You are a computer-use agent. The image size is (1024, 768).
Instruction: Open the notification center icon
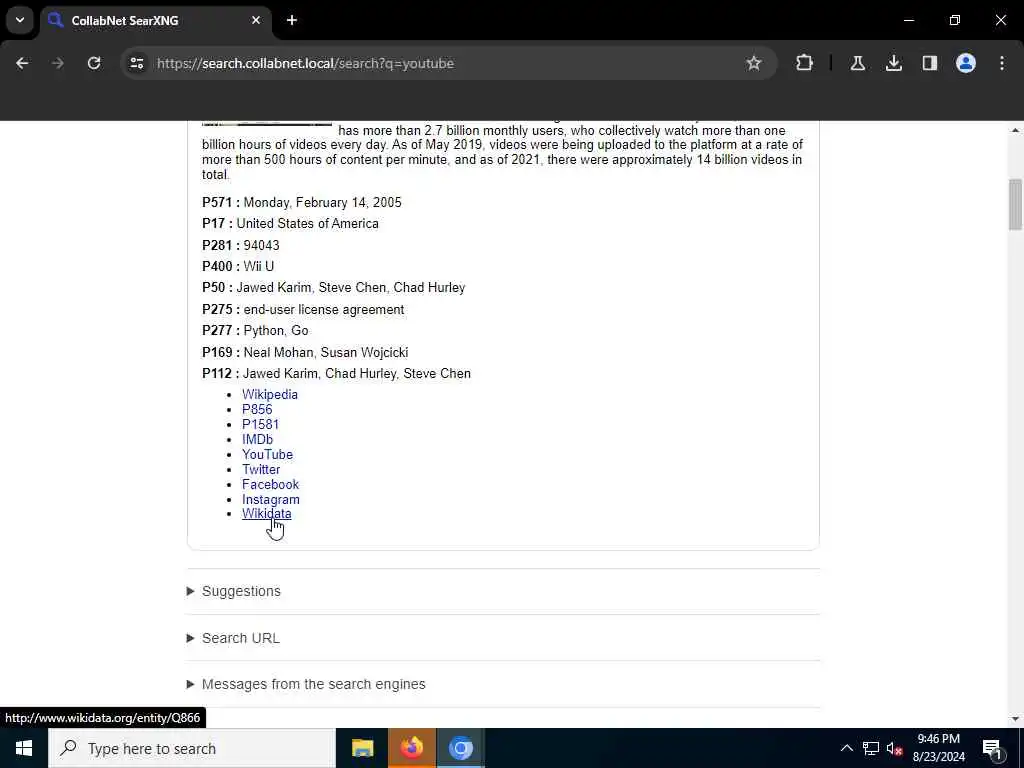992,748
